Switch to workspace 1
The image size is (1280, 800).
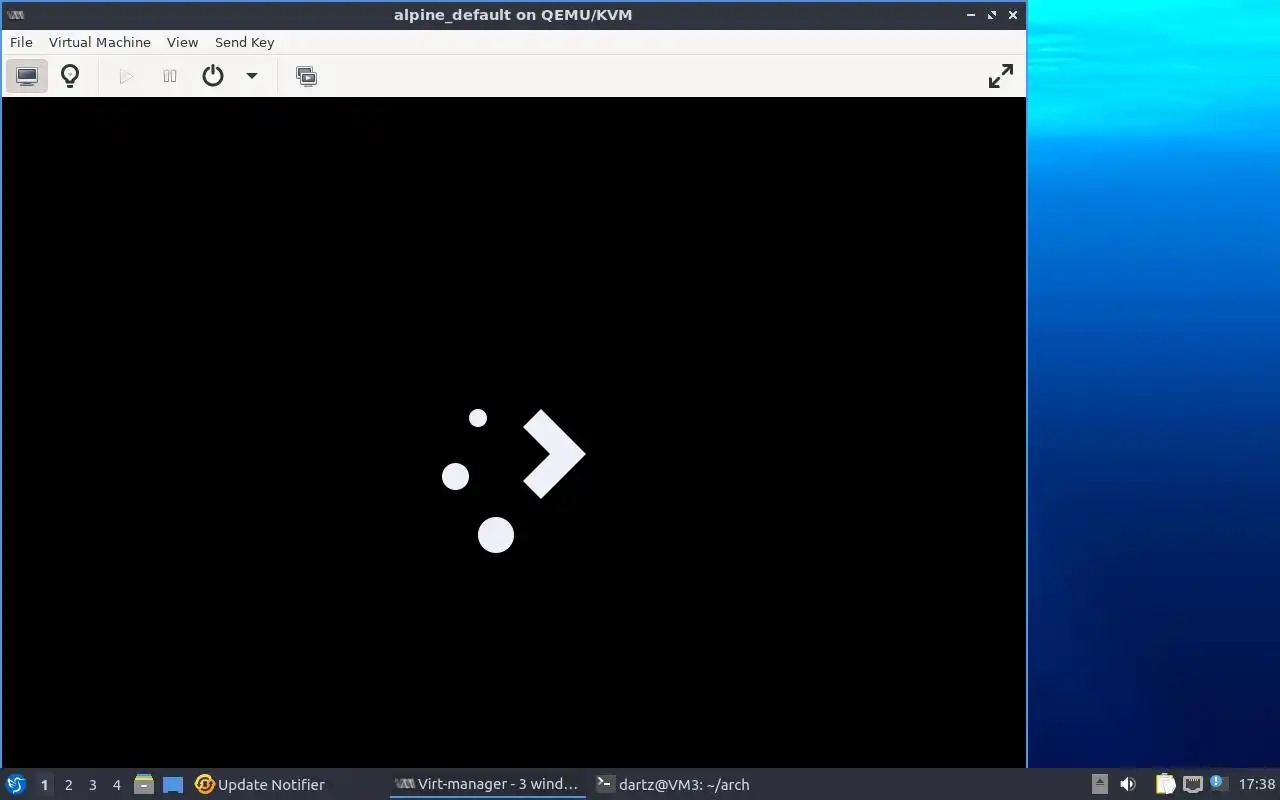(44, 785)
